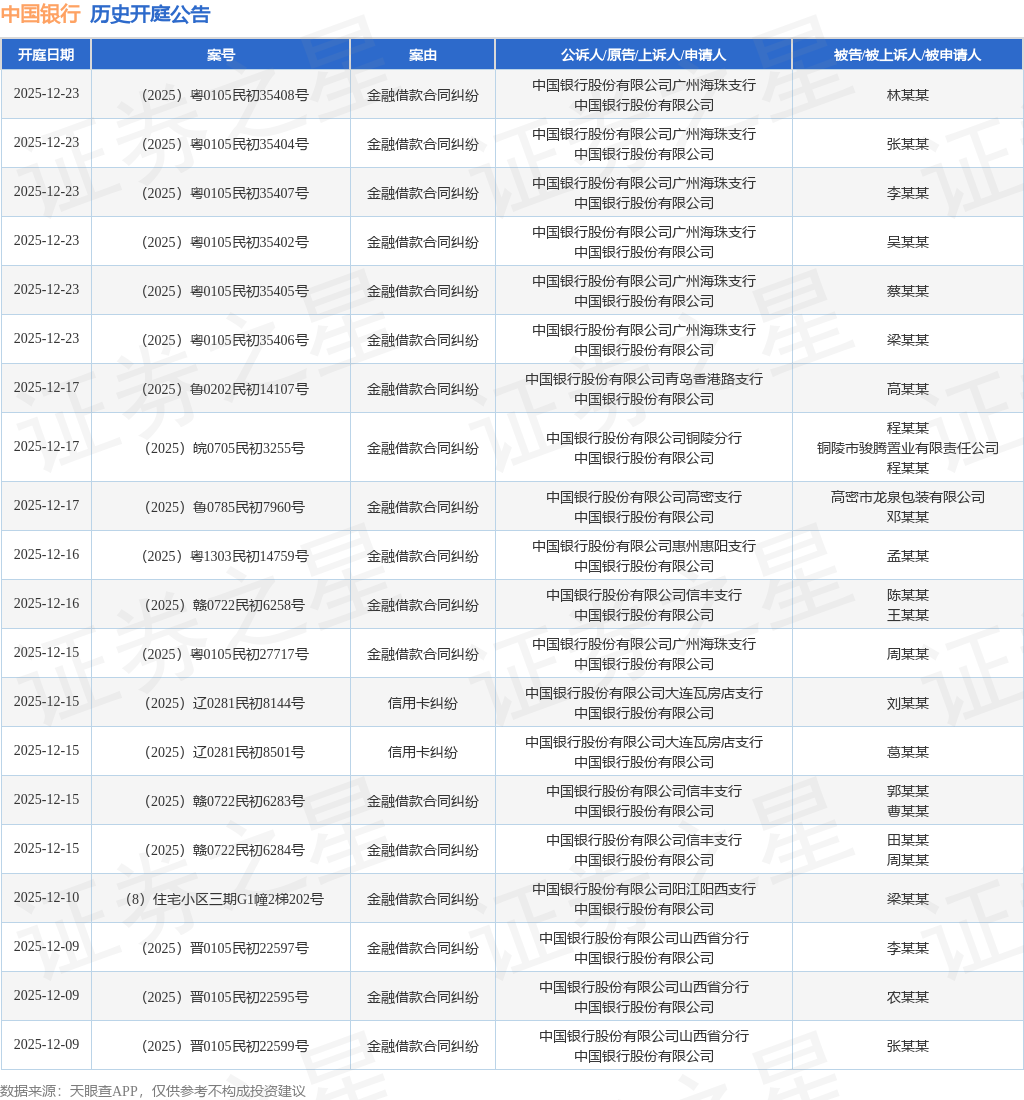The image size is (1024, 1100).
Task: Click plaintiff 中国银行股份有限公司高密支行
Action: [x=644, y=497]
